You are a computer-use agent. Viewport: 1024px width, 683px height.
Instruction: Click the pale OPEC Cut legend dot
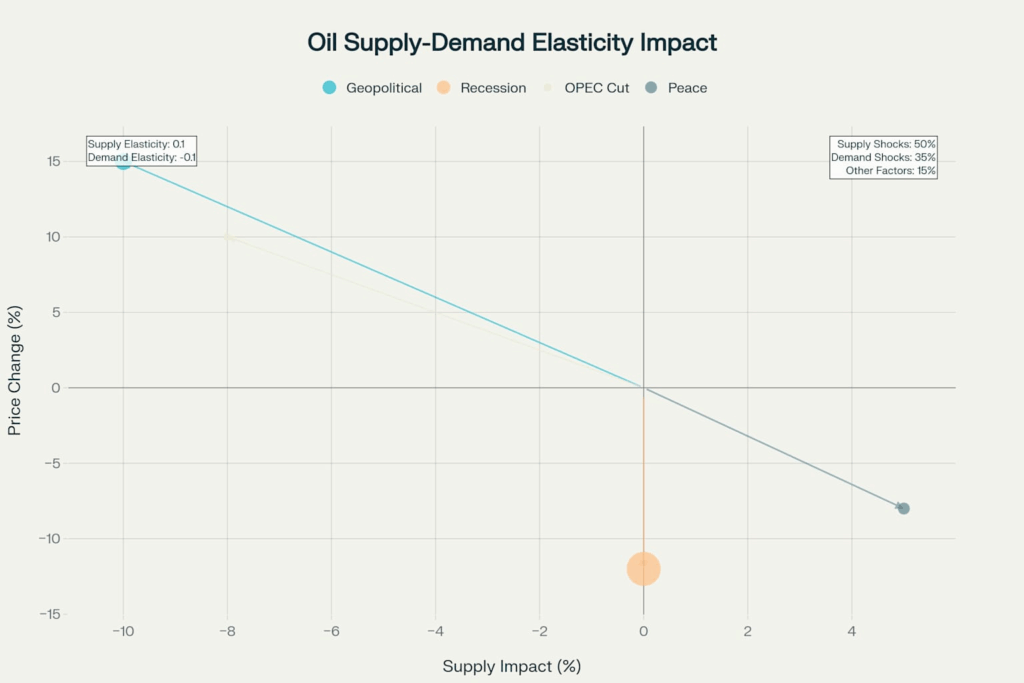pyautogui.click(x=547, y=88)
